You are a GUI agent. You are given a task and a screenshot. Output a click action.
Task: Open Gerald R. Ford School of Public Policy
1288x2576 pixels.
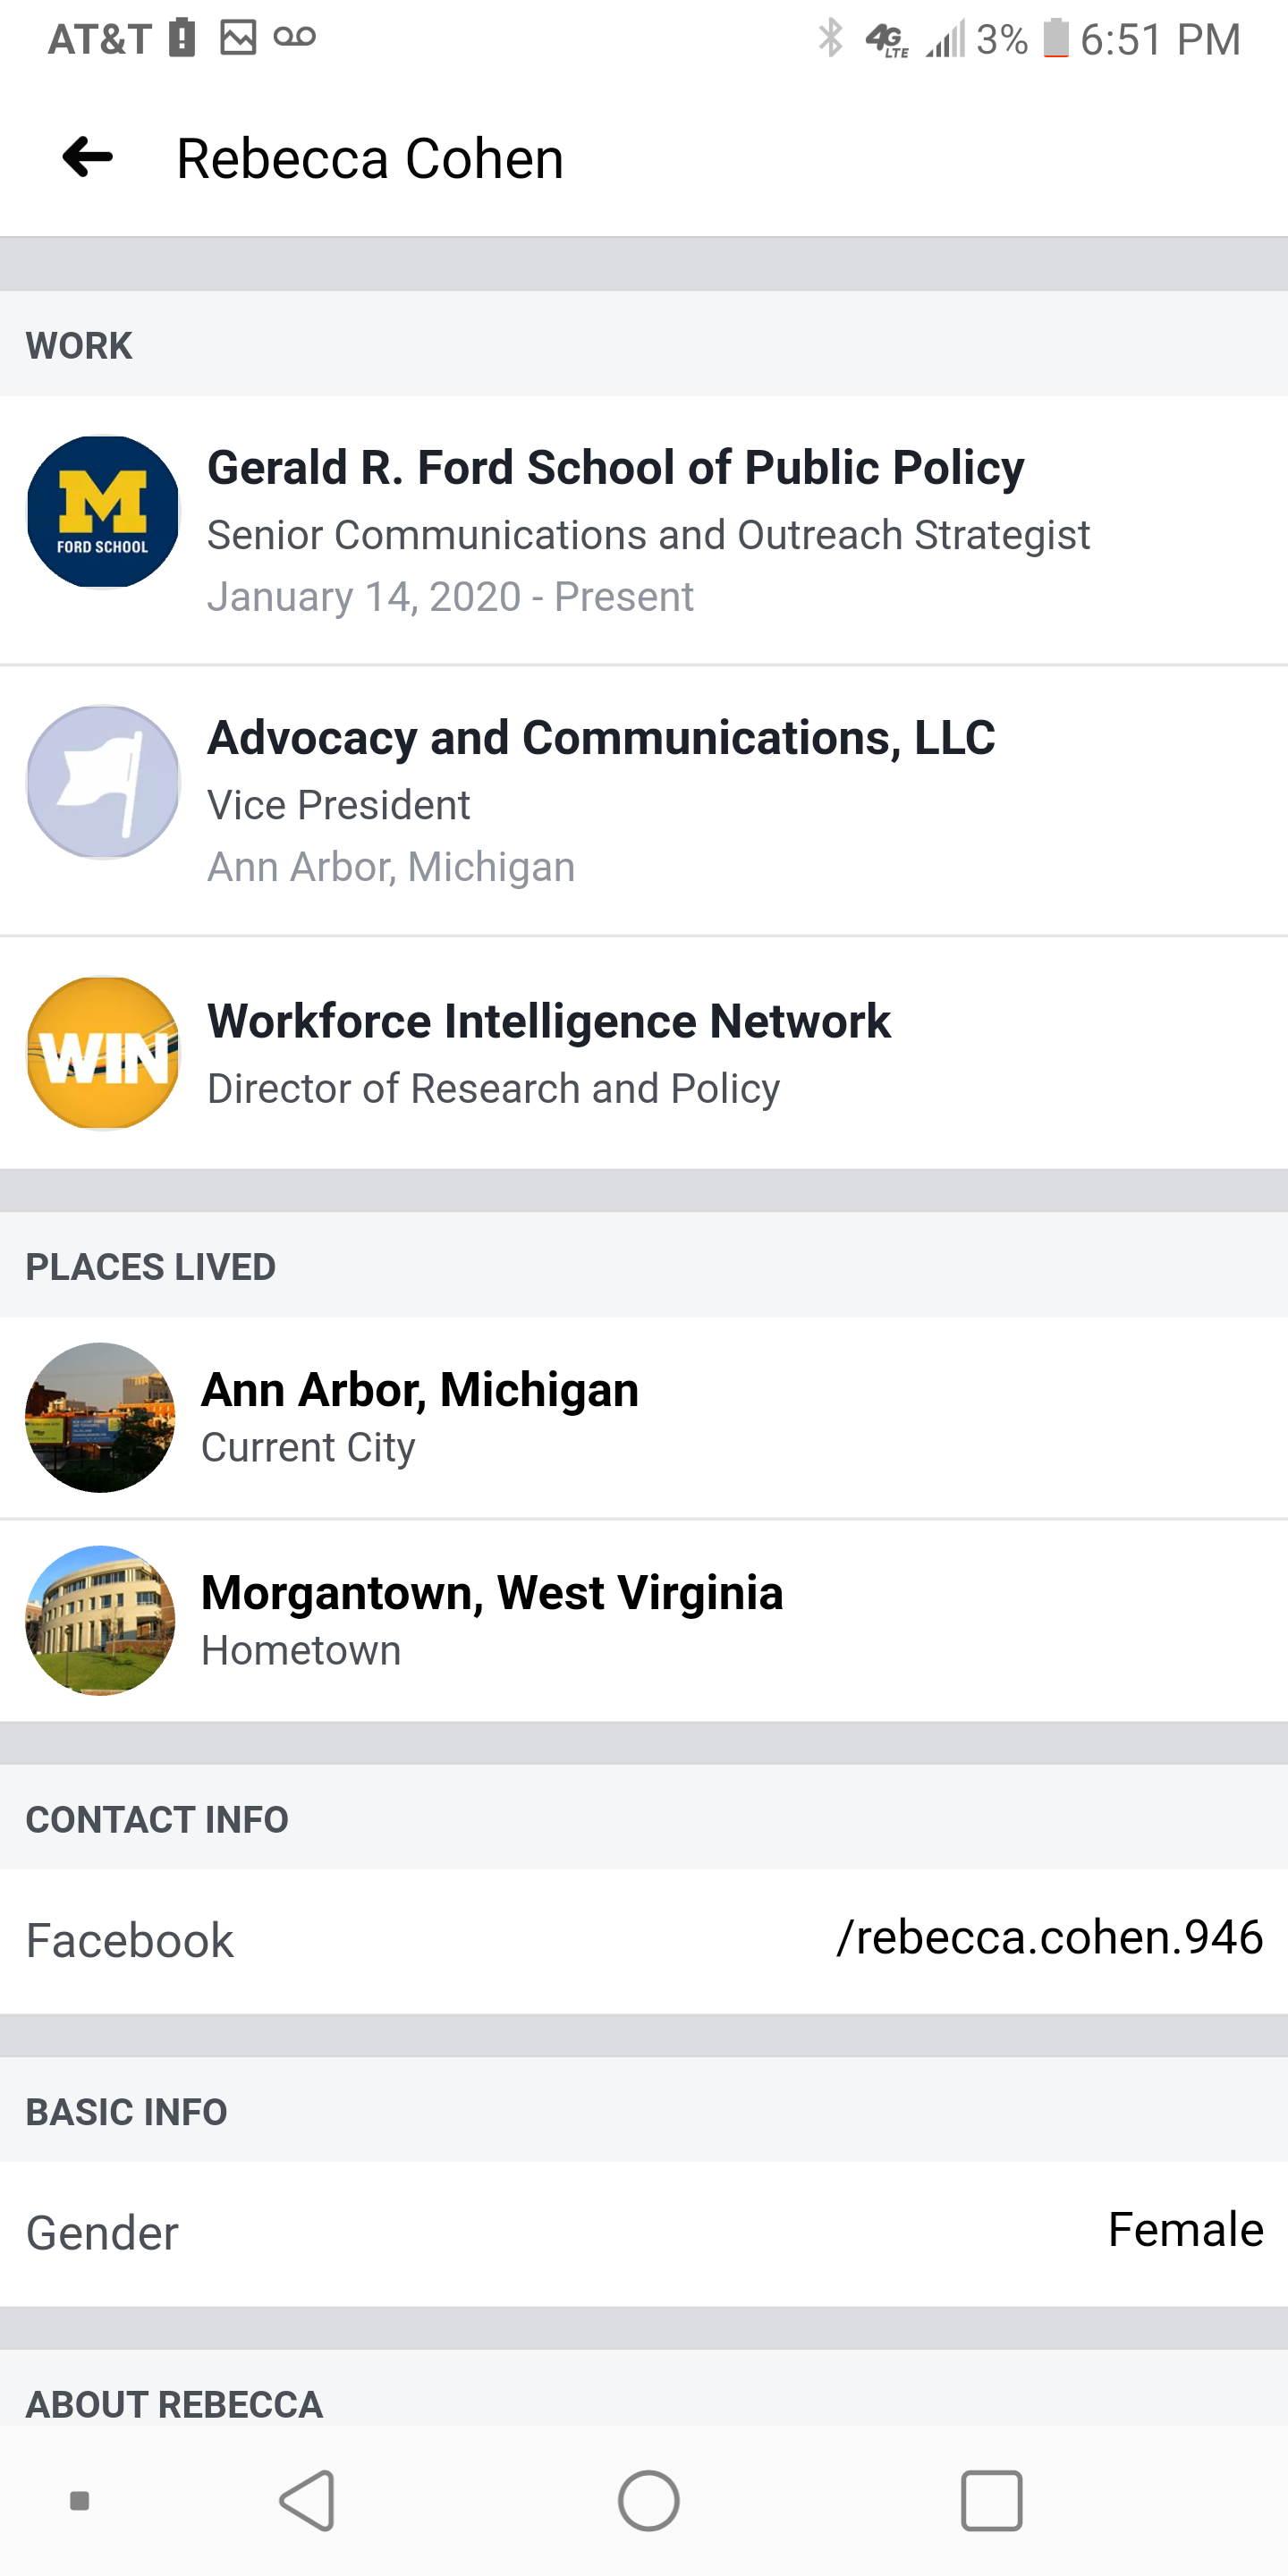pos(615,468)
